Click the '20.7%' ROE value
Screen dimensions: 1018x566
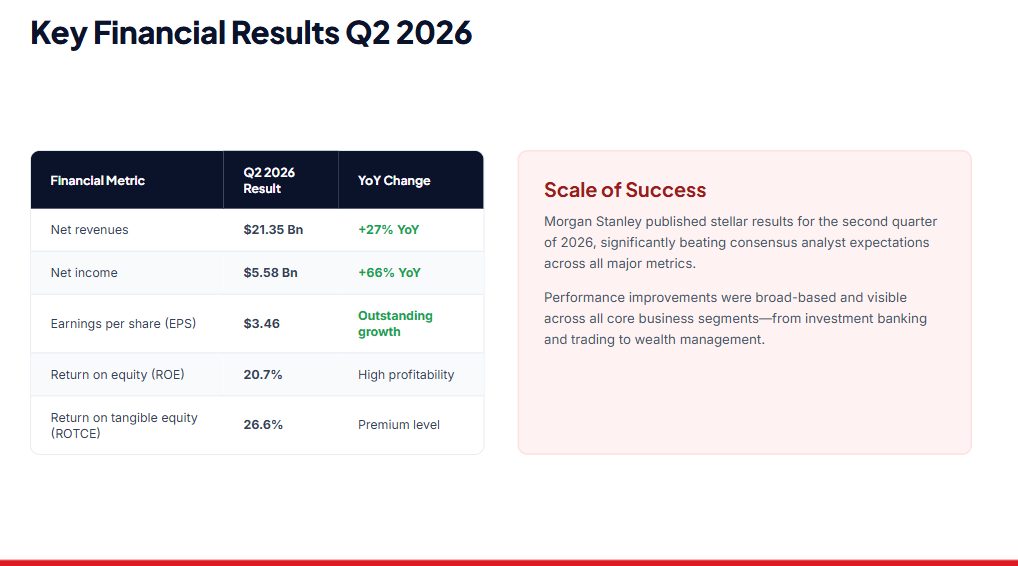pos(263,375)
